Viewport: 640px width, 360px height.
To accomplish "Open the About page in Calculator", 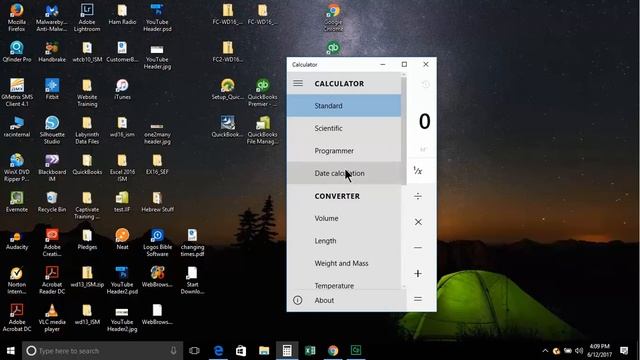I will pos(347,300).
